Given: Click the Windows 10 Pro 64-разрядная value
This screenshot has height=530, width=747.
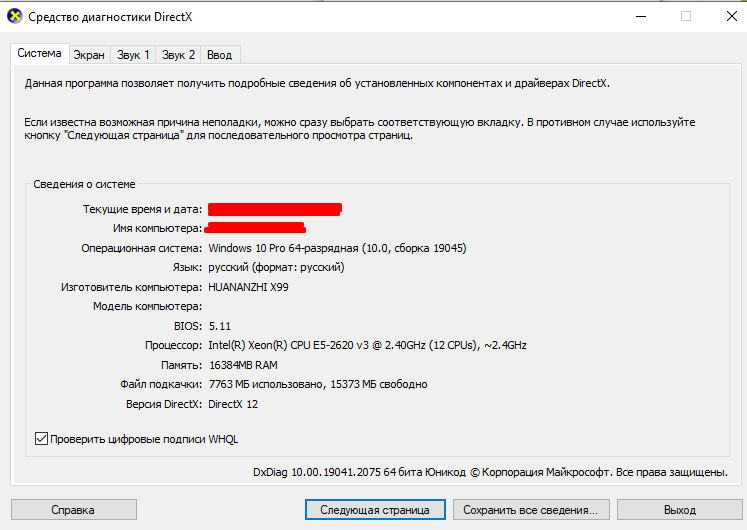Looking at the screenshot, I should pos(337,248).
